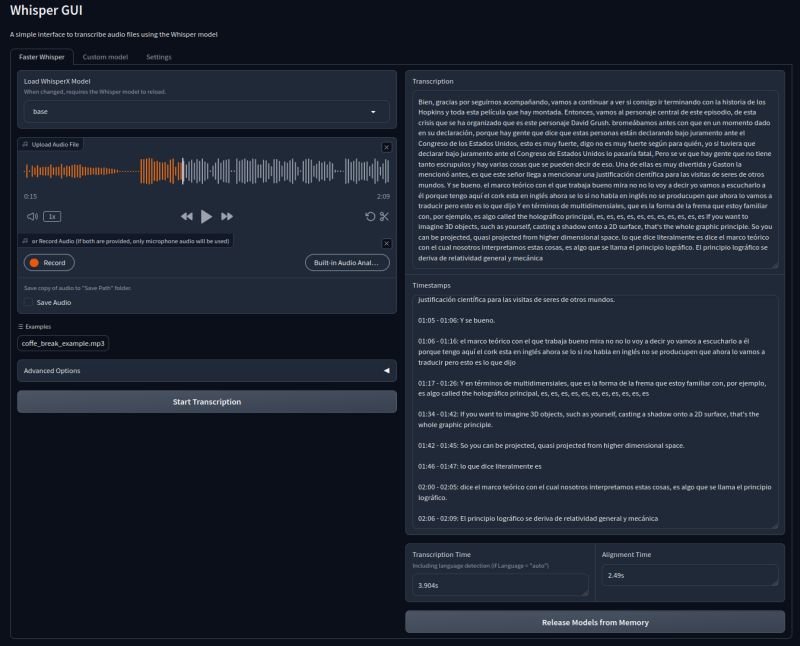Mute audio via the speaker icon

[x=33, y=216]
